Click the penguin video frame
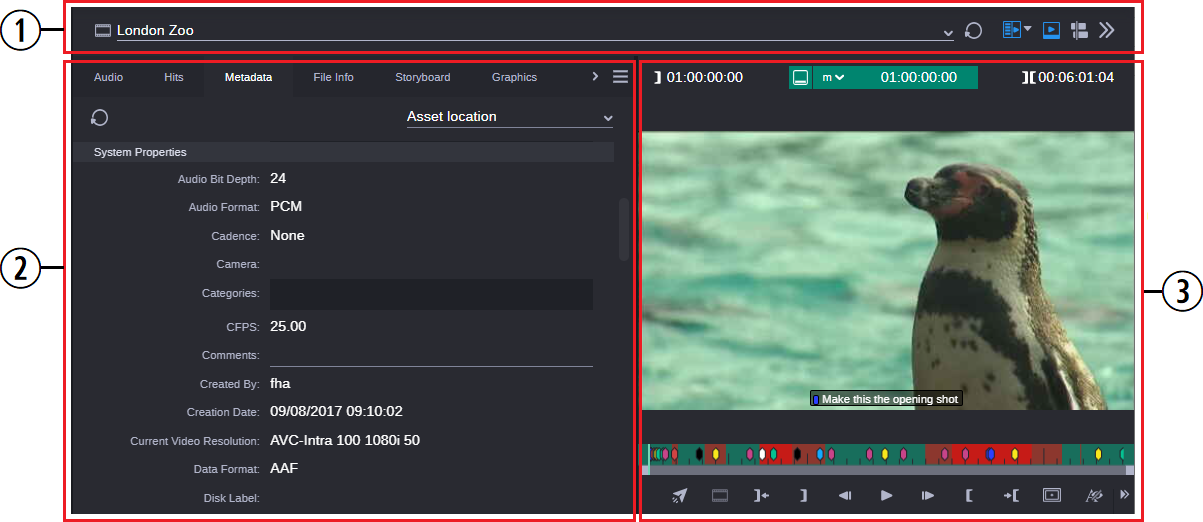 pyautogui.click(x=887, y=271)
